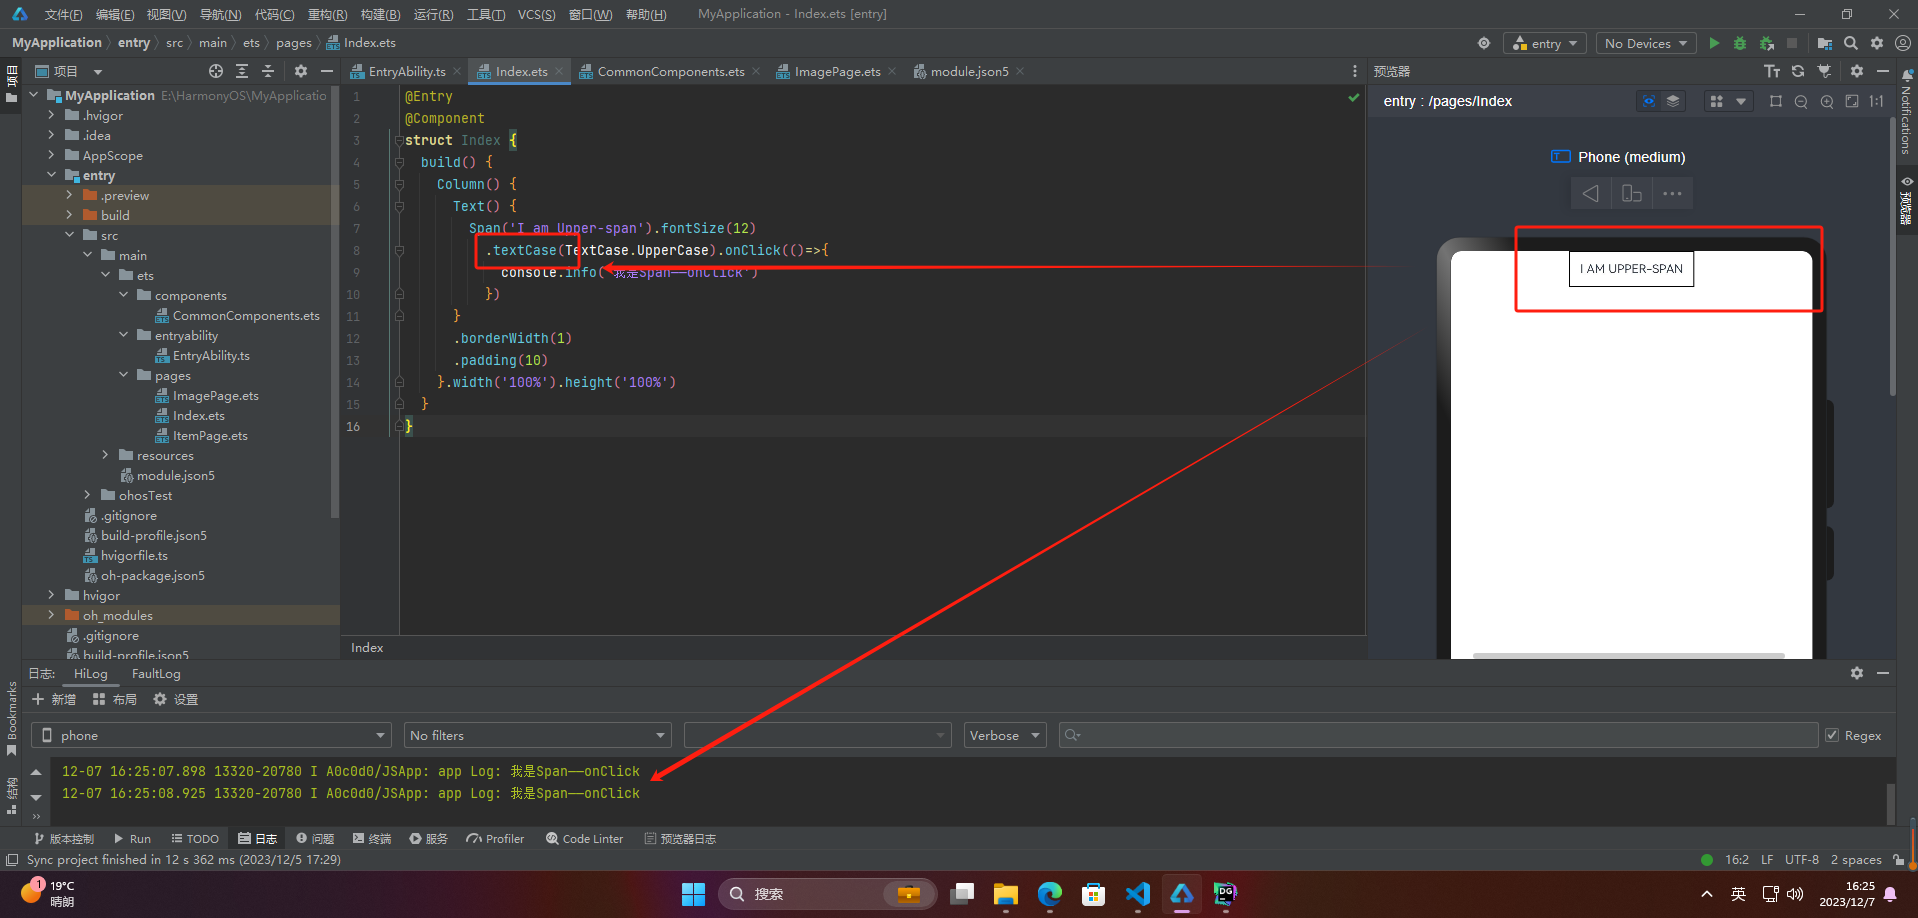Open the No Devices dropdown
The width and height of the screenshot is (1918, 918).
click(x=1646, y=43)
